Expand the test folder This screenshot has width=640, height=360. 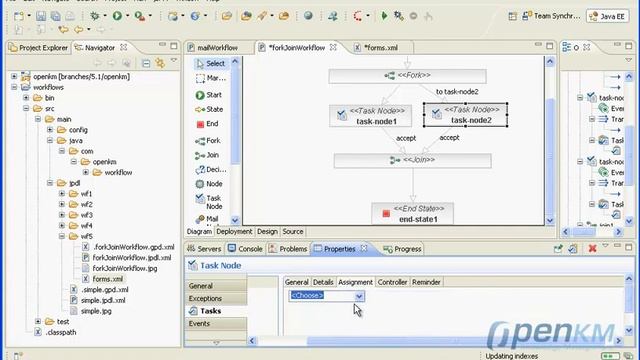click(38, 321)
